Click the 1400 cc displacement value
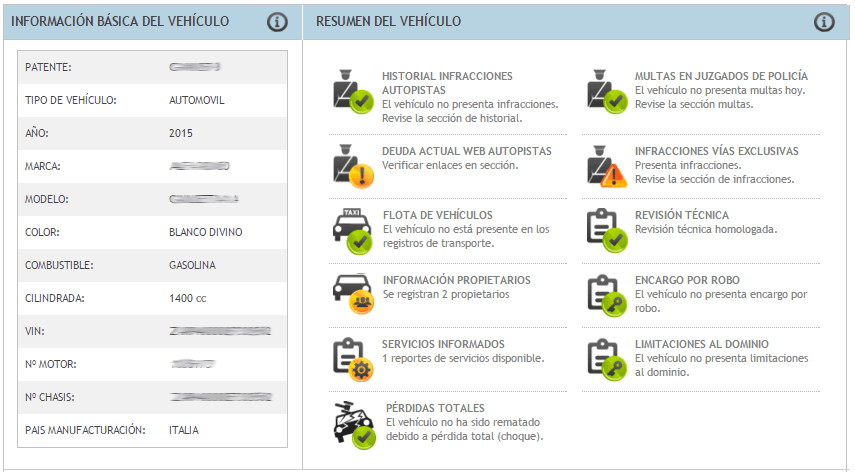Viewport: 855px width, 472px height. tap(188, 299)
